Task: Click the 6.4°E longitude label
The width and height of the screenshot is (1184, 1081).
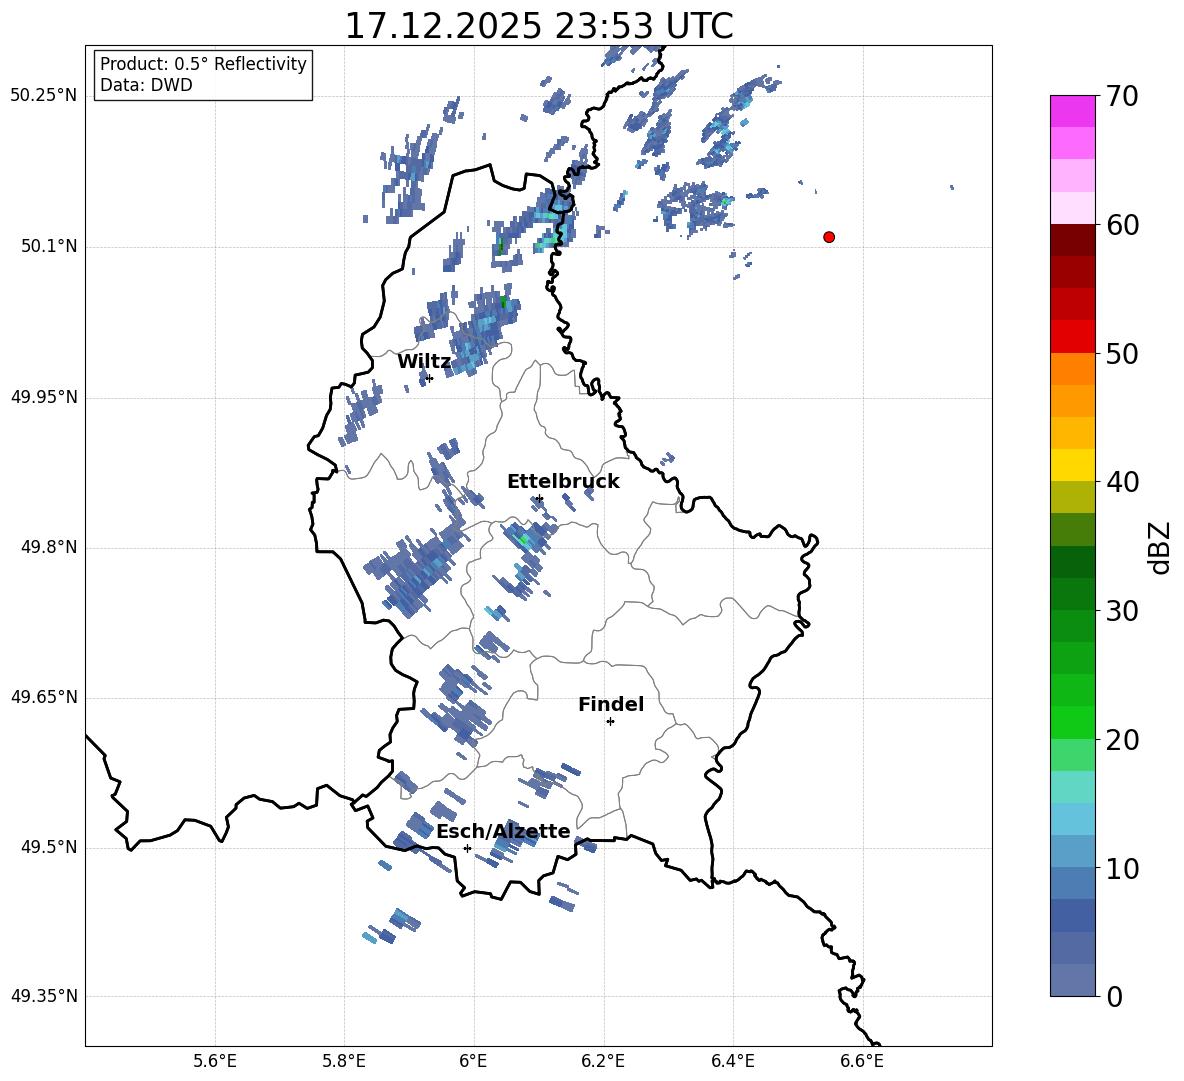Action: coord(732,1061)
